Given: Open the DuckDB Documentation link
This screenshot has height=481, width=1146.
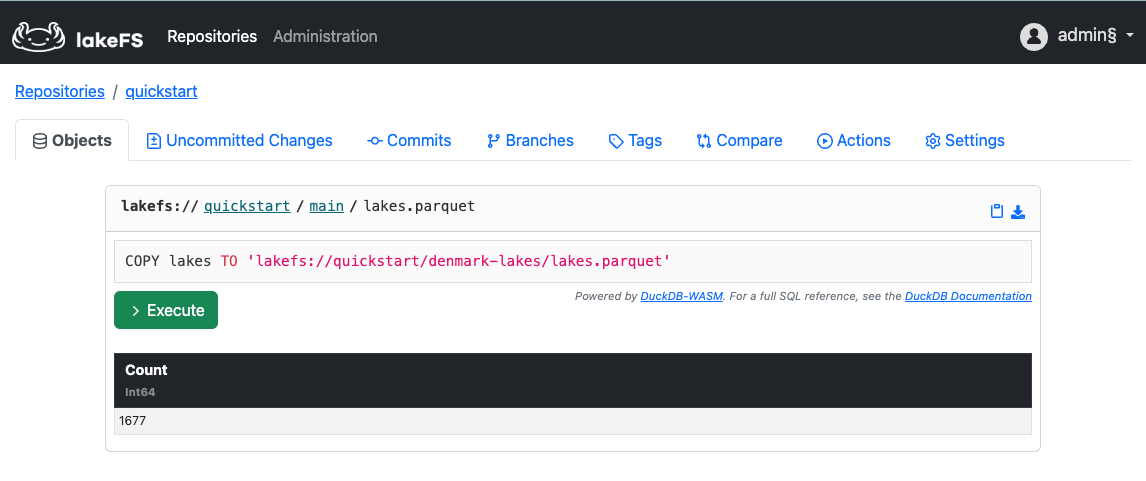Looking at the screenshot, I should (x=968, y=297).
